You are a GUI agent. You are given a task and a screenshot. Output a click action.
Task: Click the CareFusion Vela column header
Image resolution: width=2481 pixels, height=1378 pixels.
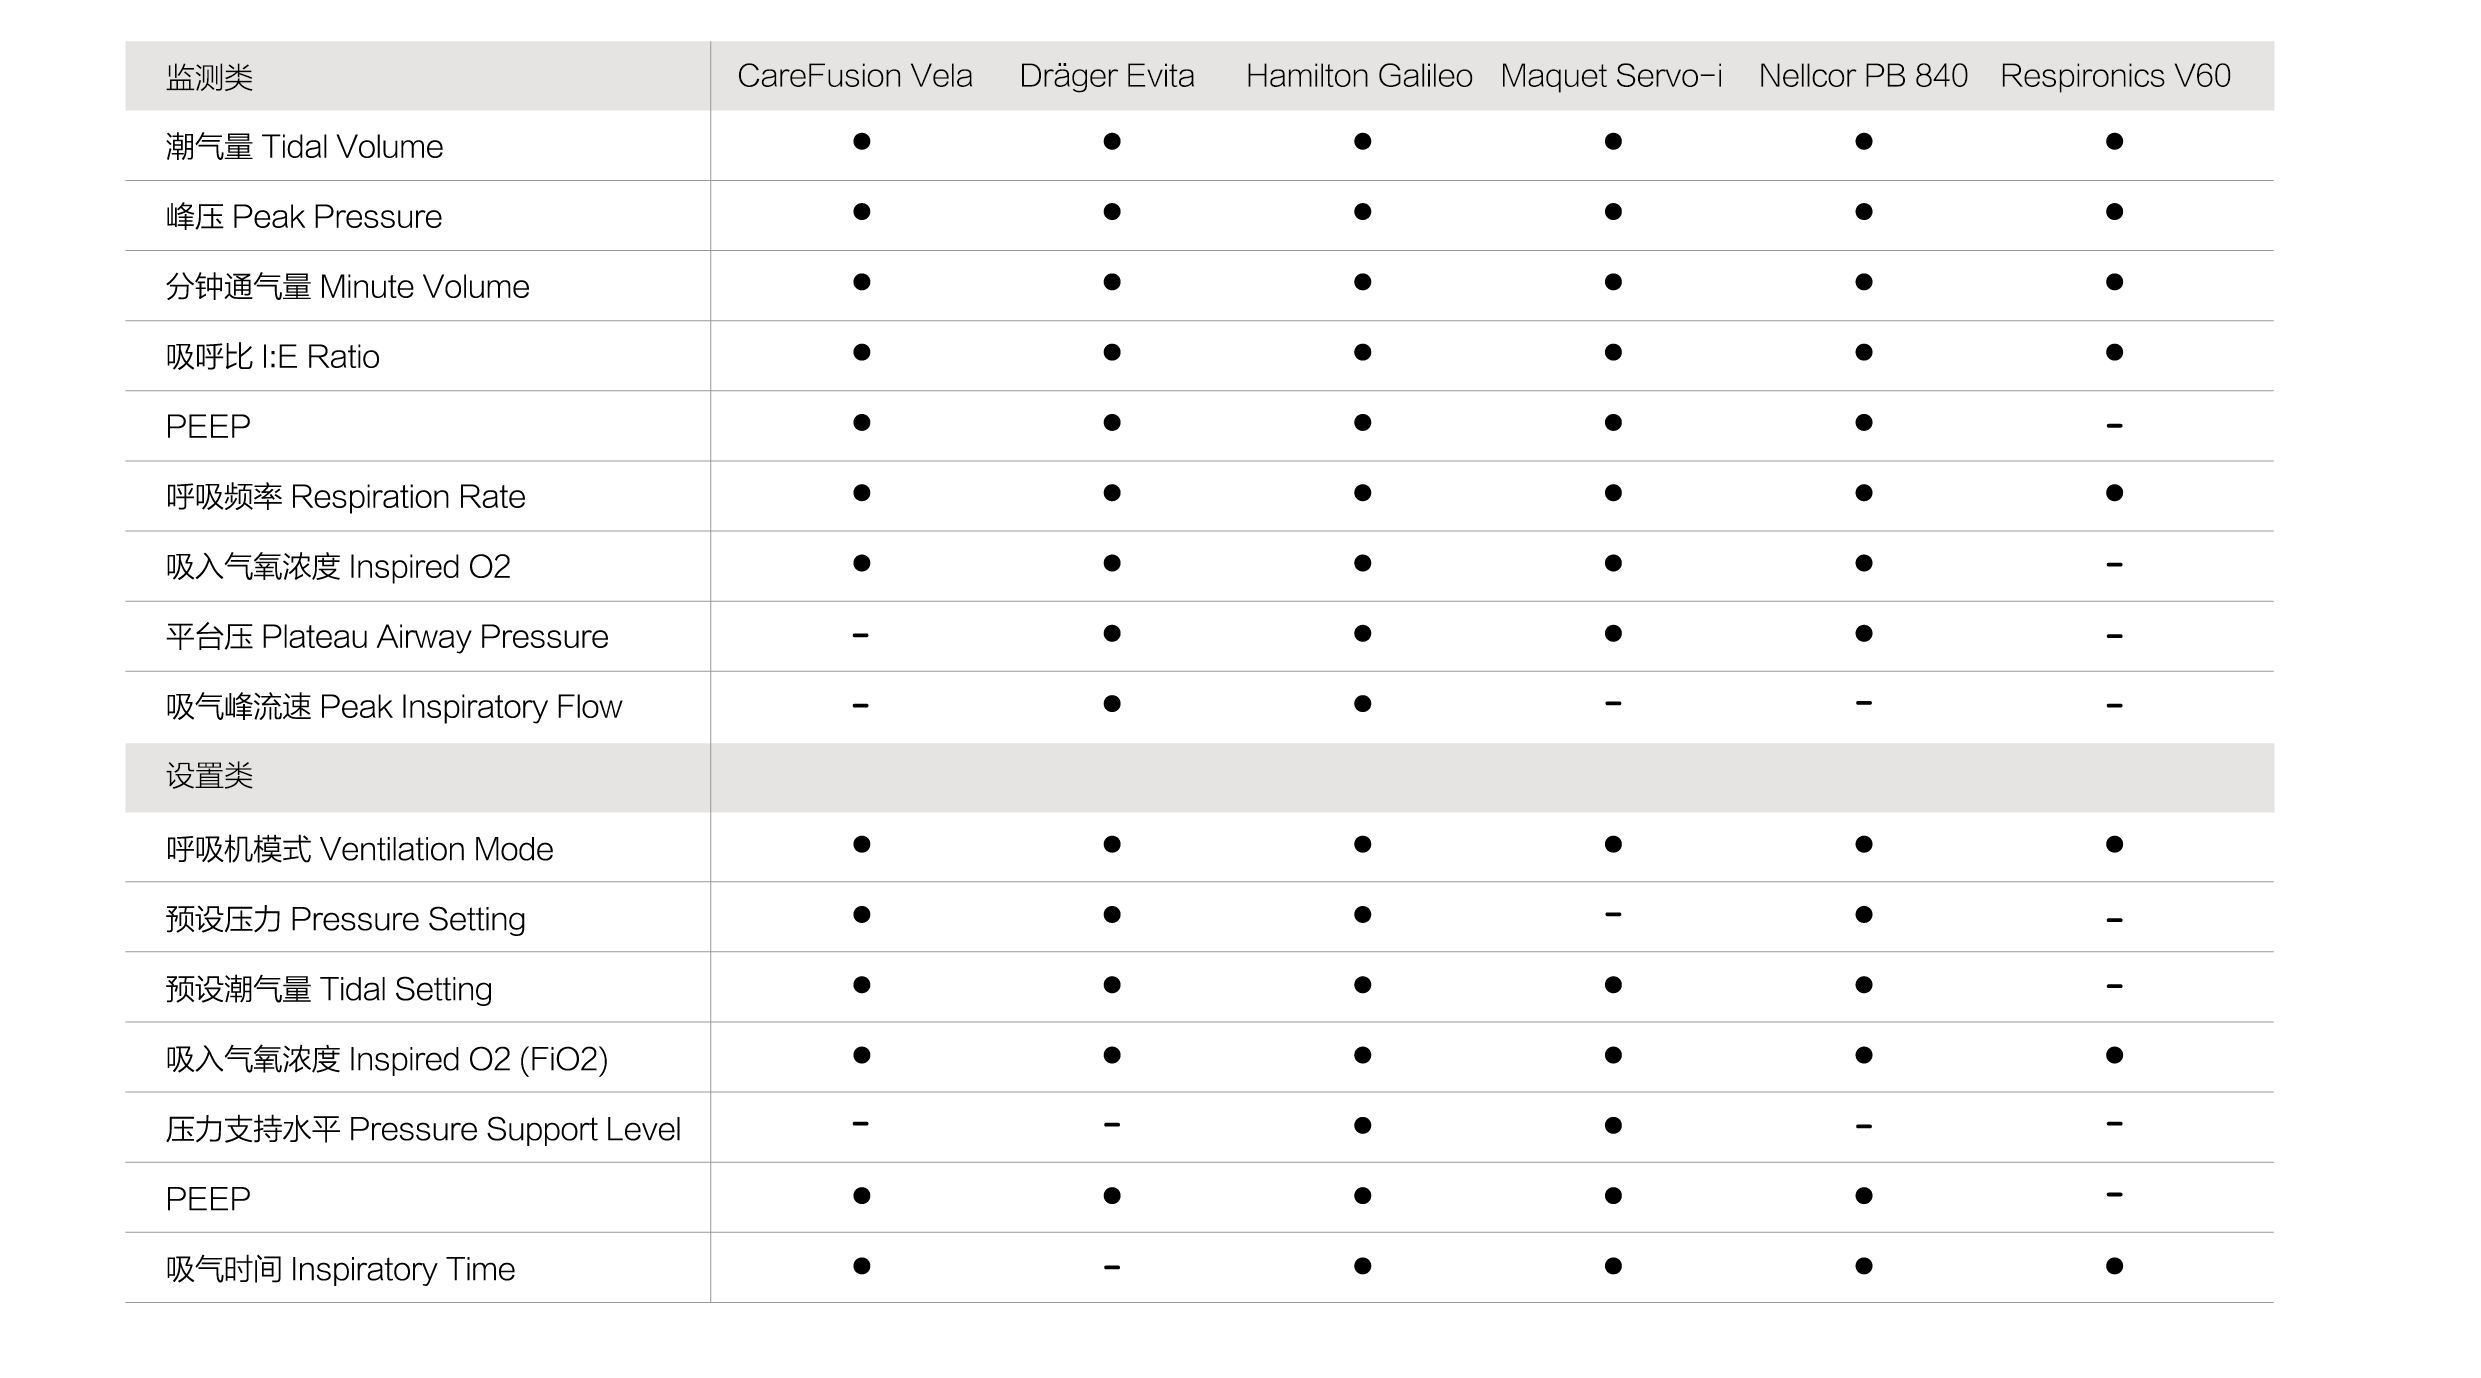[x=854, y=76]
